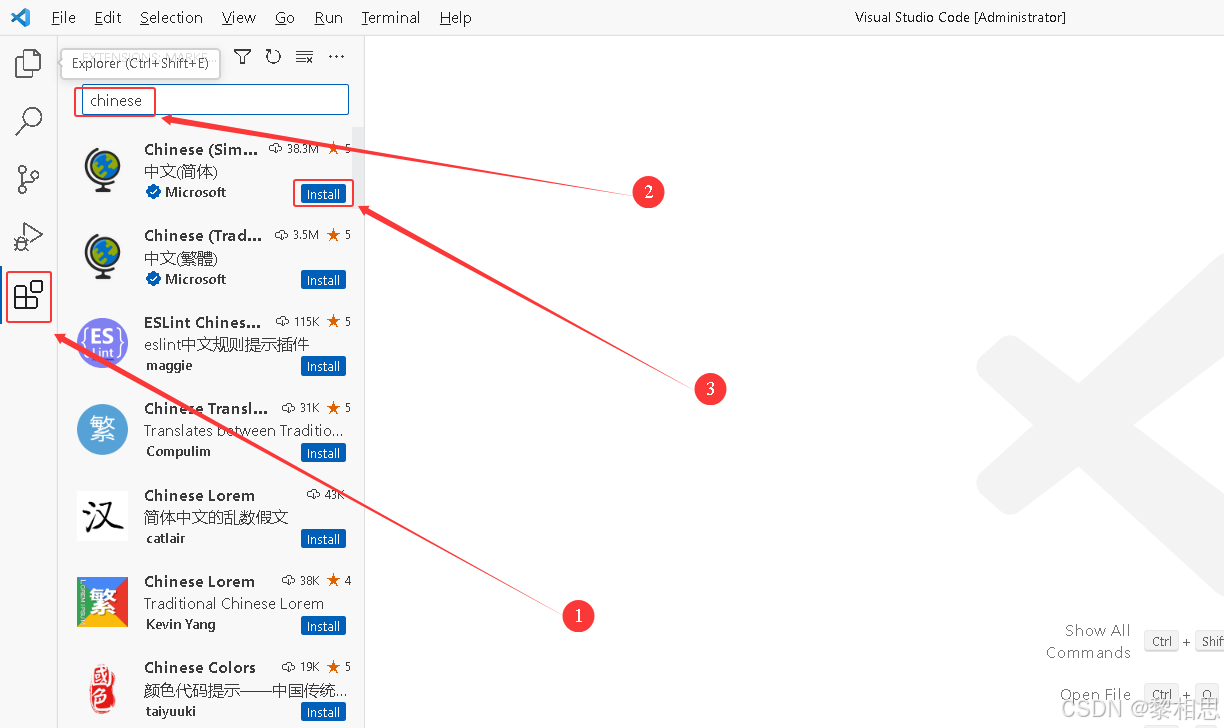Open Extensions views and more actions menu
1224x728 pixels.
[336, 57]
